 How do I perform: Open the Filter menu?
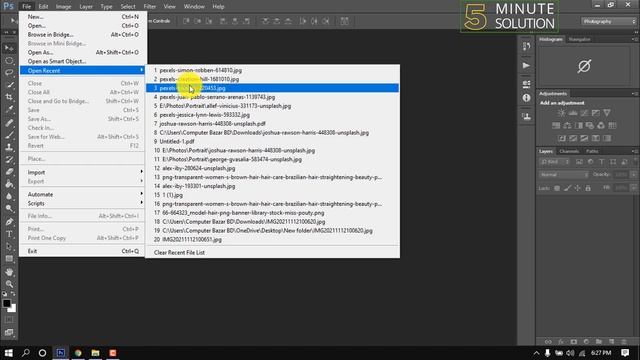click(149, 7)
